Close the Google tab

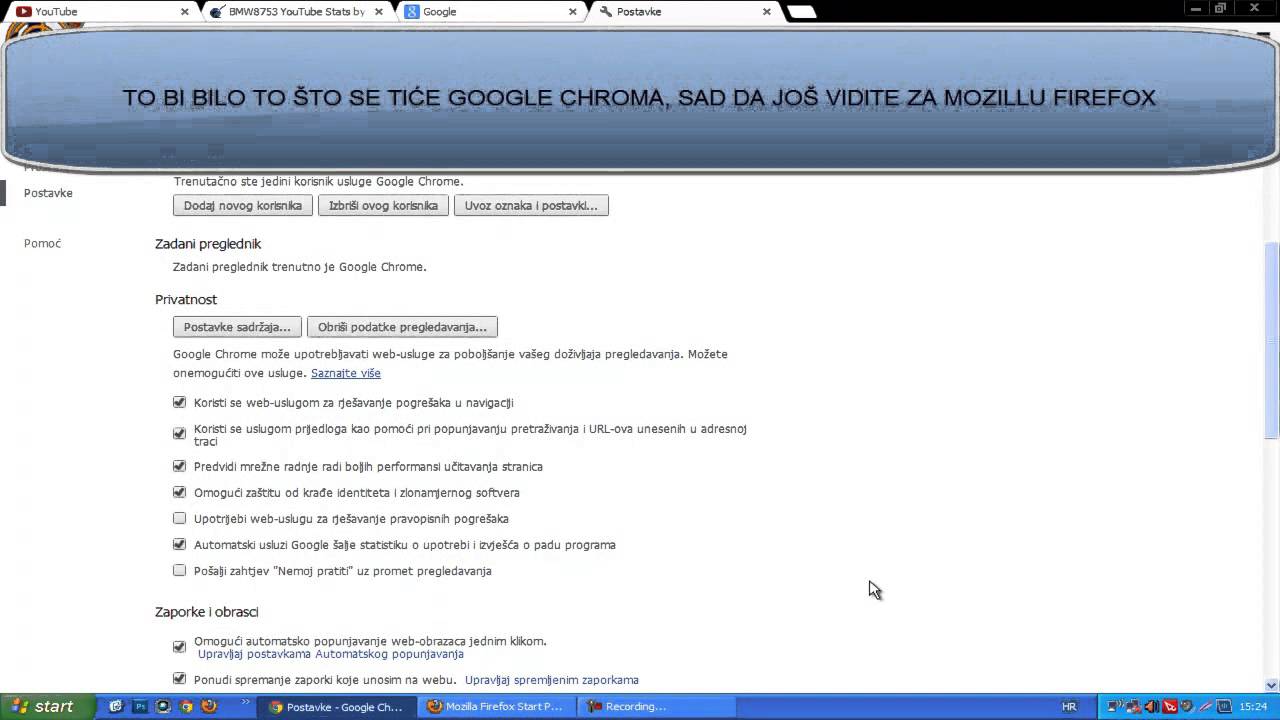(x=573, y=12)
